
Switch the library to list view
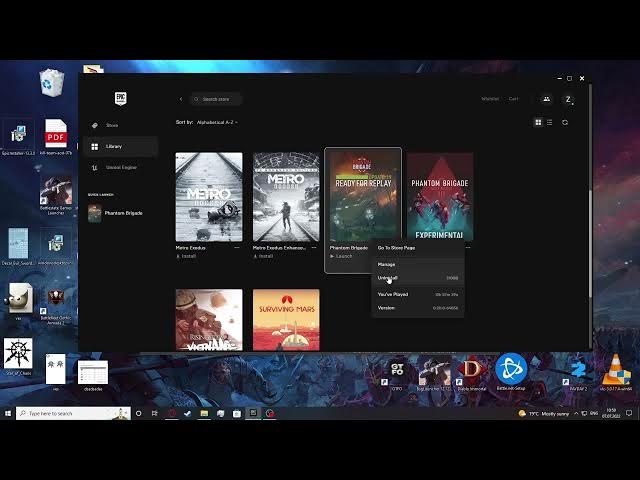tap(549, 122)
